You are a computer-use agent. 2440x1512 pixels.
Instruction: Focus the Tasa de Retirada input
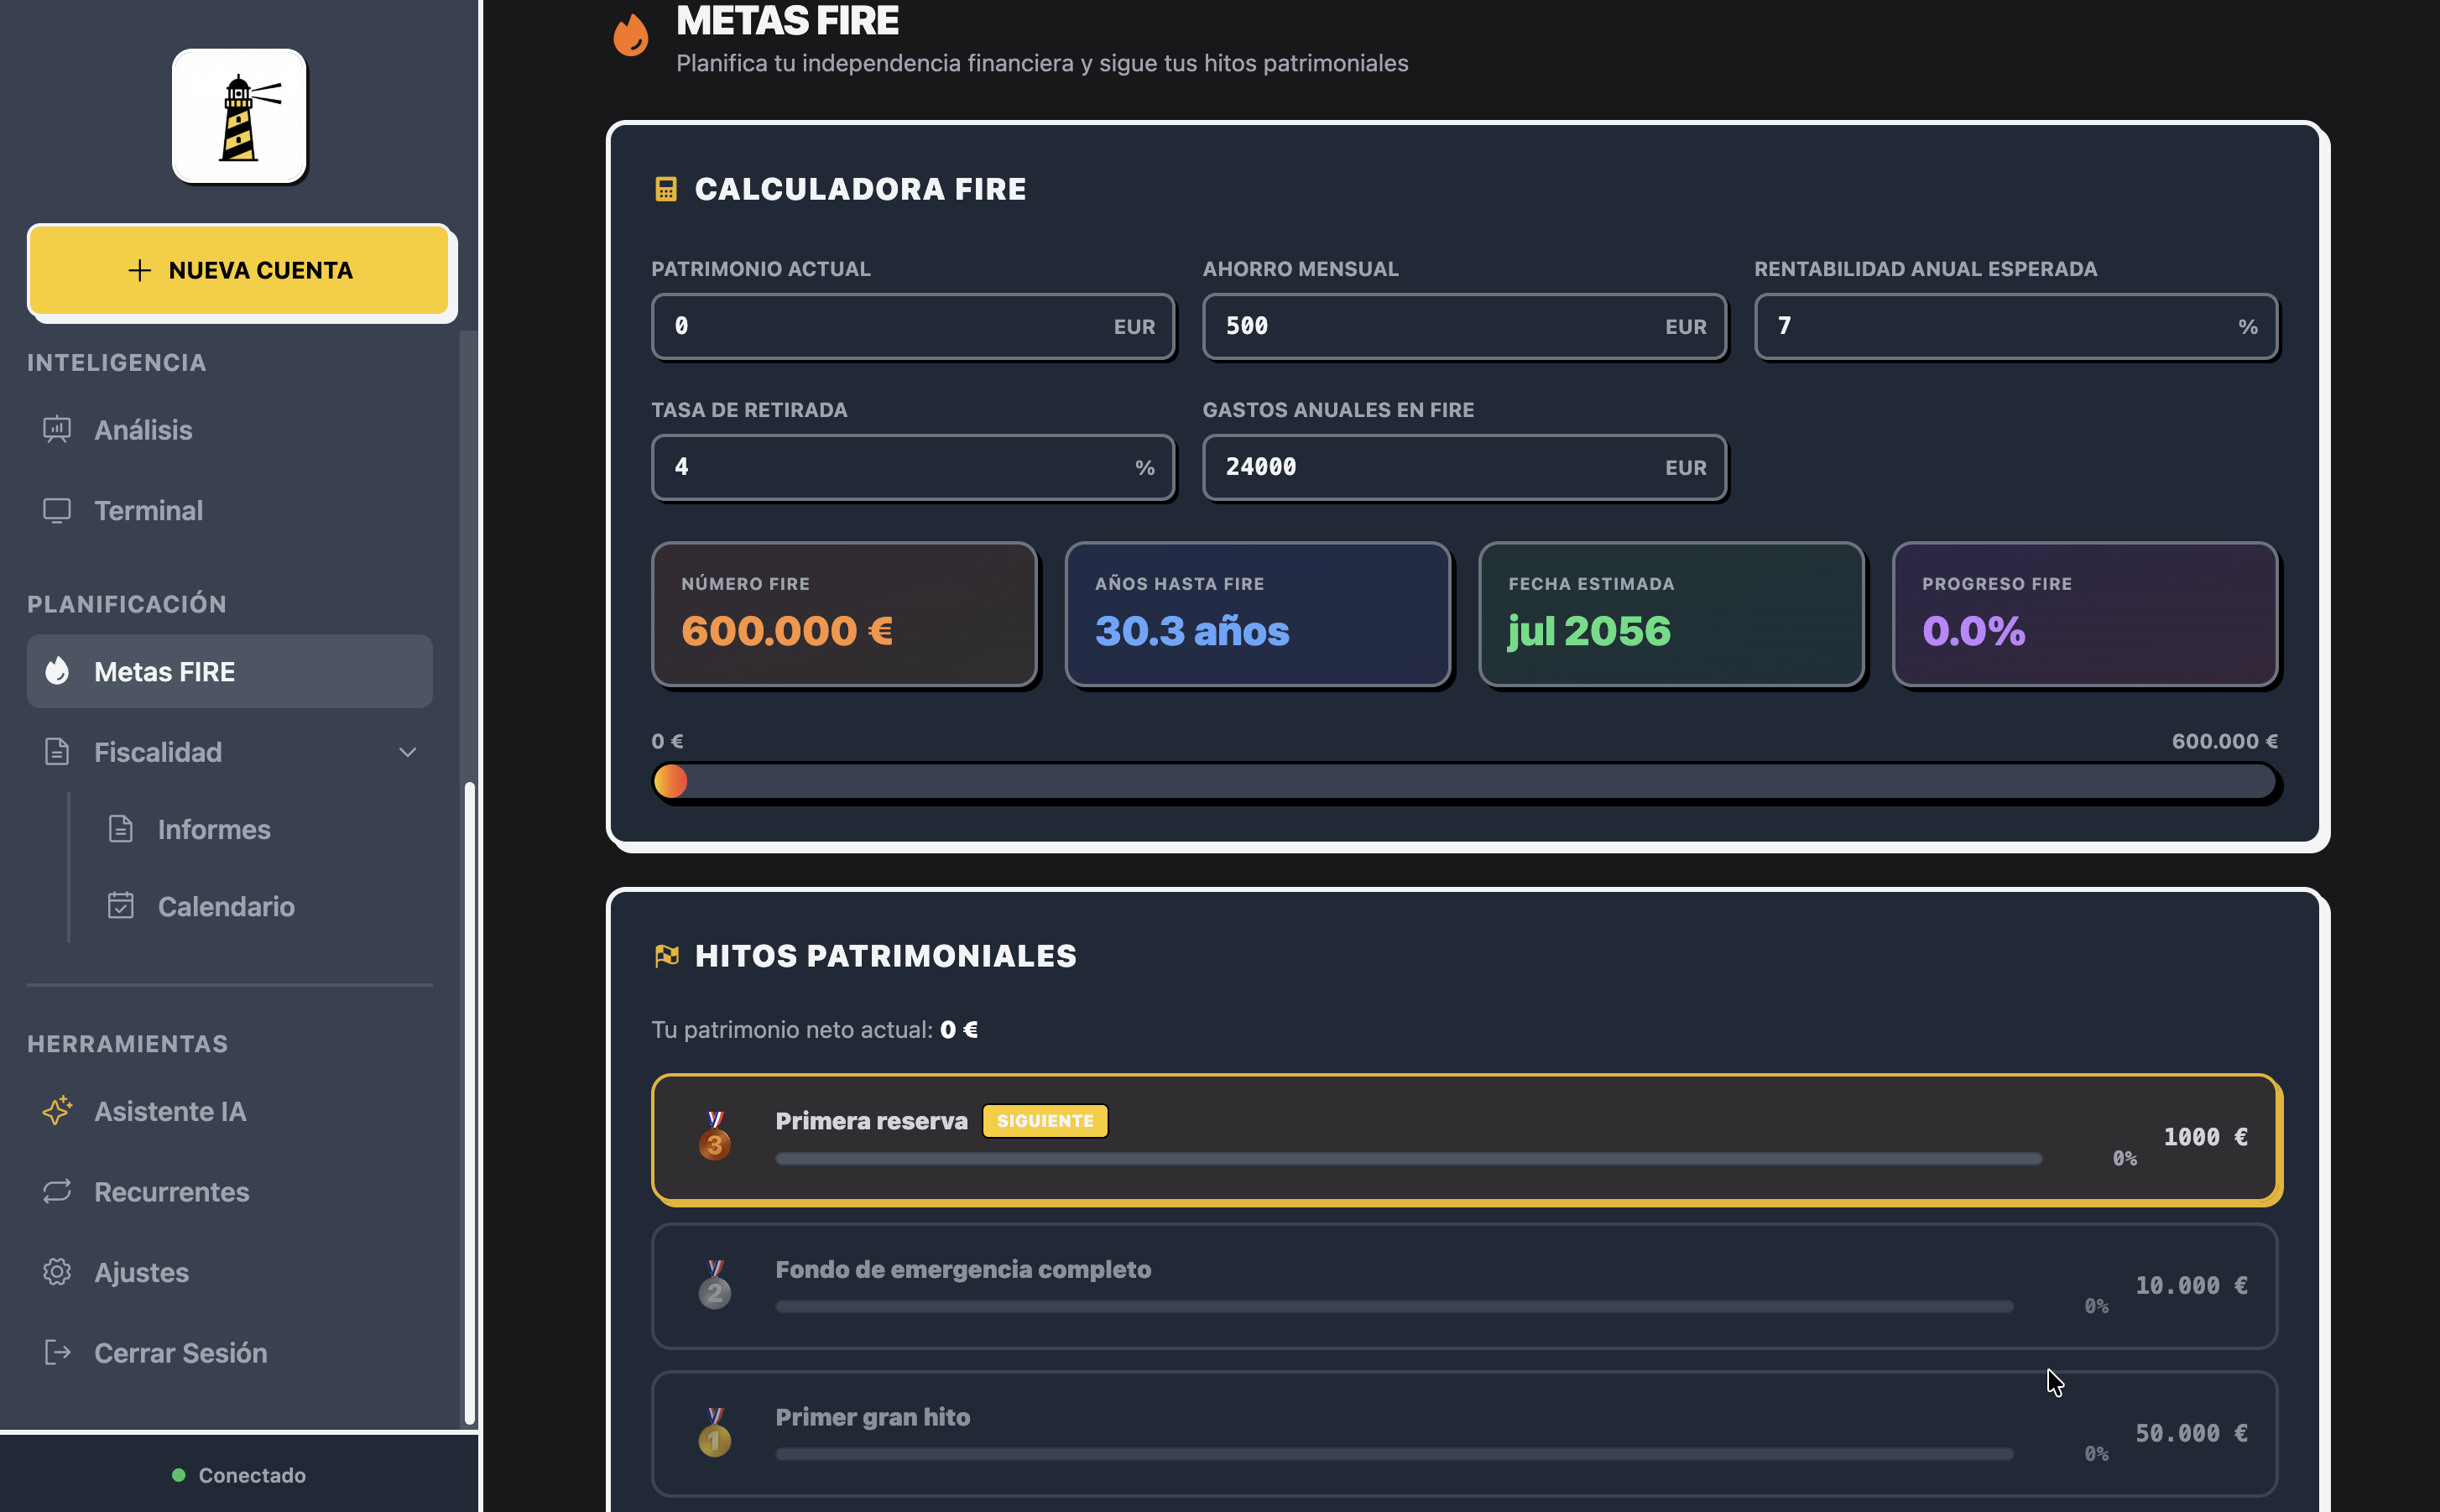pyautogui.click(x=913, y=467)
